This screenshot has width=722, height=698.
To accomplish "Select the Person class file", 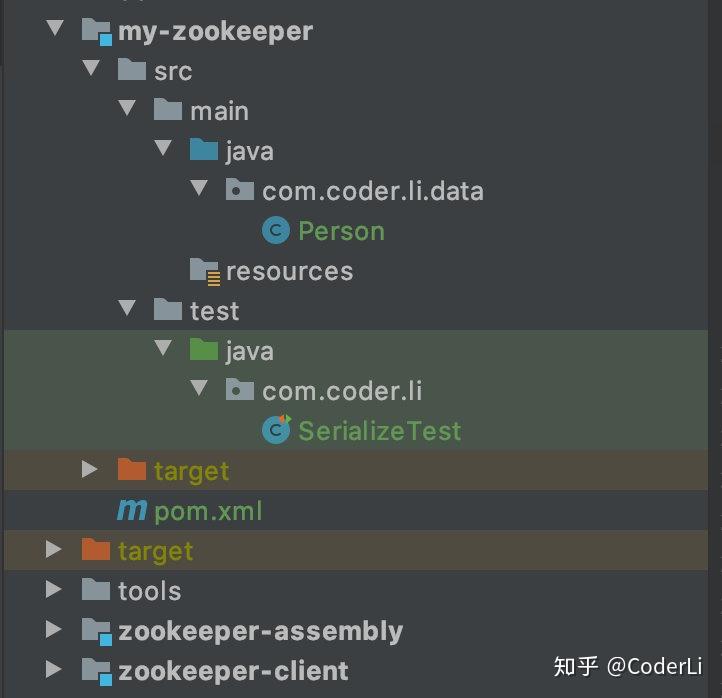I will tap(341, 231).
